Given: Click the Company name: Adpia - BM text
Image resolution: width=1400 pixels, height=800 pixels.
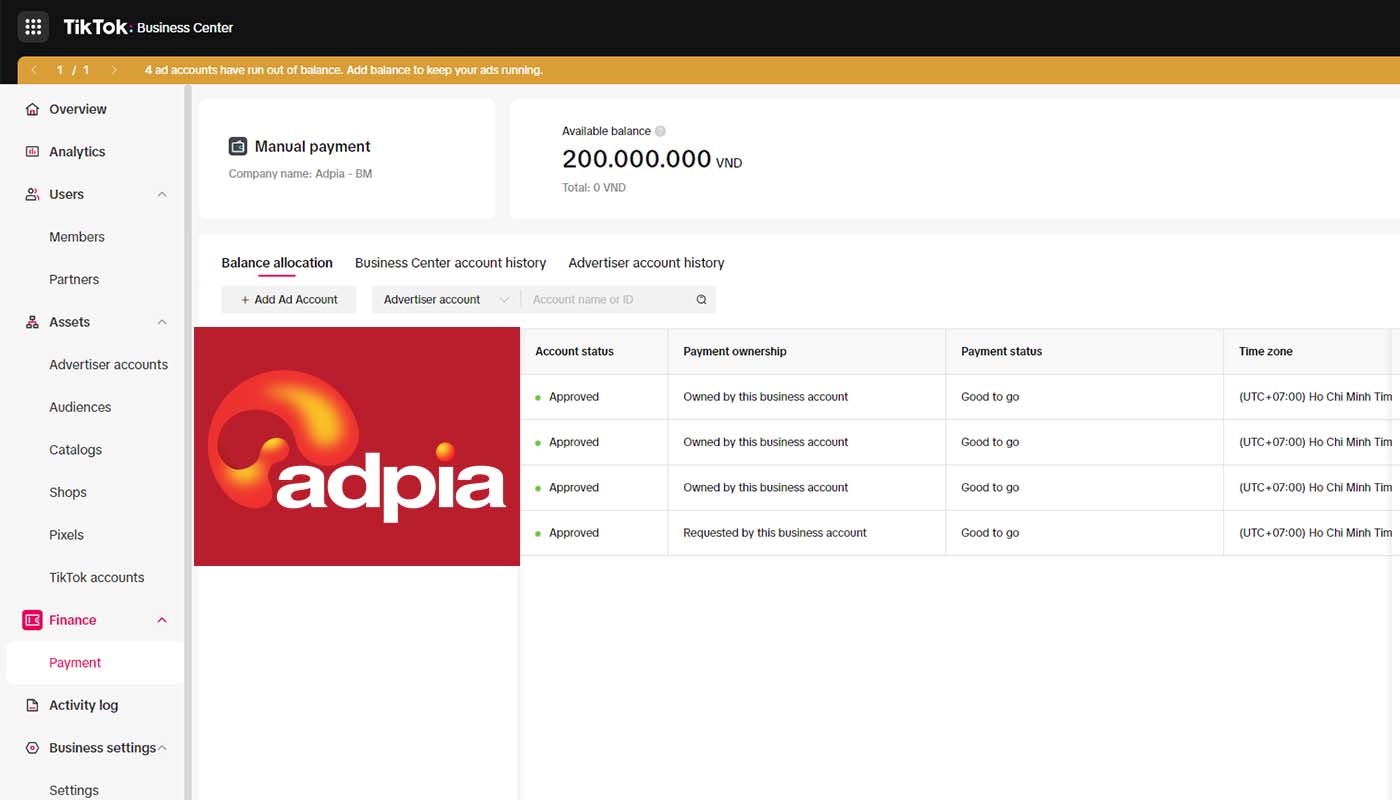Looking at the screenshot, I should coord(301,174).
